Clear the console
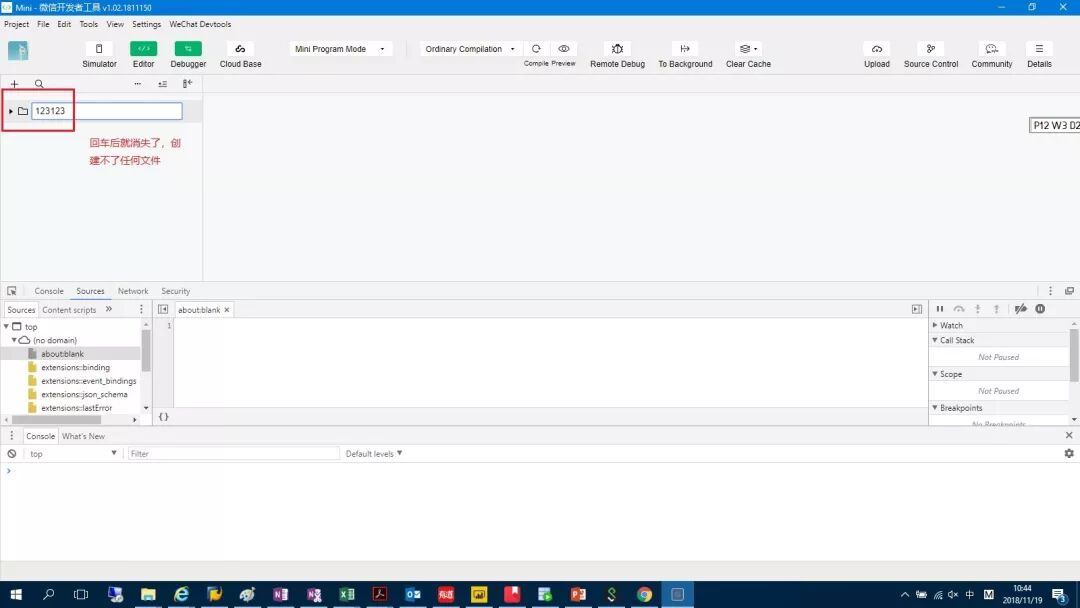This screenshot has width=1080, height=608. tap(12, 454)
